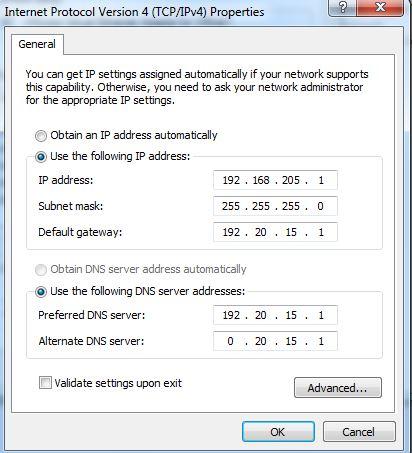Click into the Subnet mask field
412x453 pixels.
pyautogui.click(x=275, y=206)
